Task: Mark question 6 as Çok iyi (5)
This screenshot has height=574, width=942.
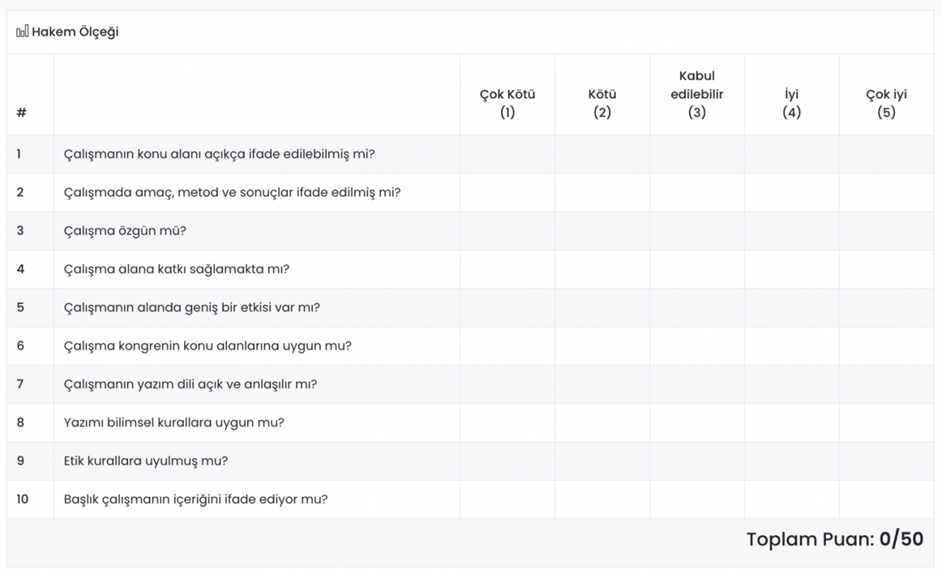Action: pyautogui.click(x=886, y=346)
